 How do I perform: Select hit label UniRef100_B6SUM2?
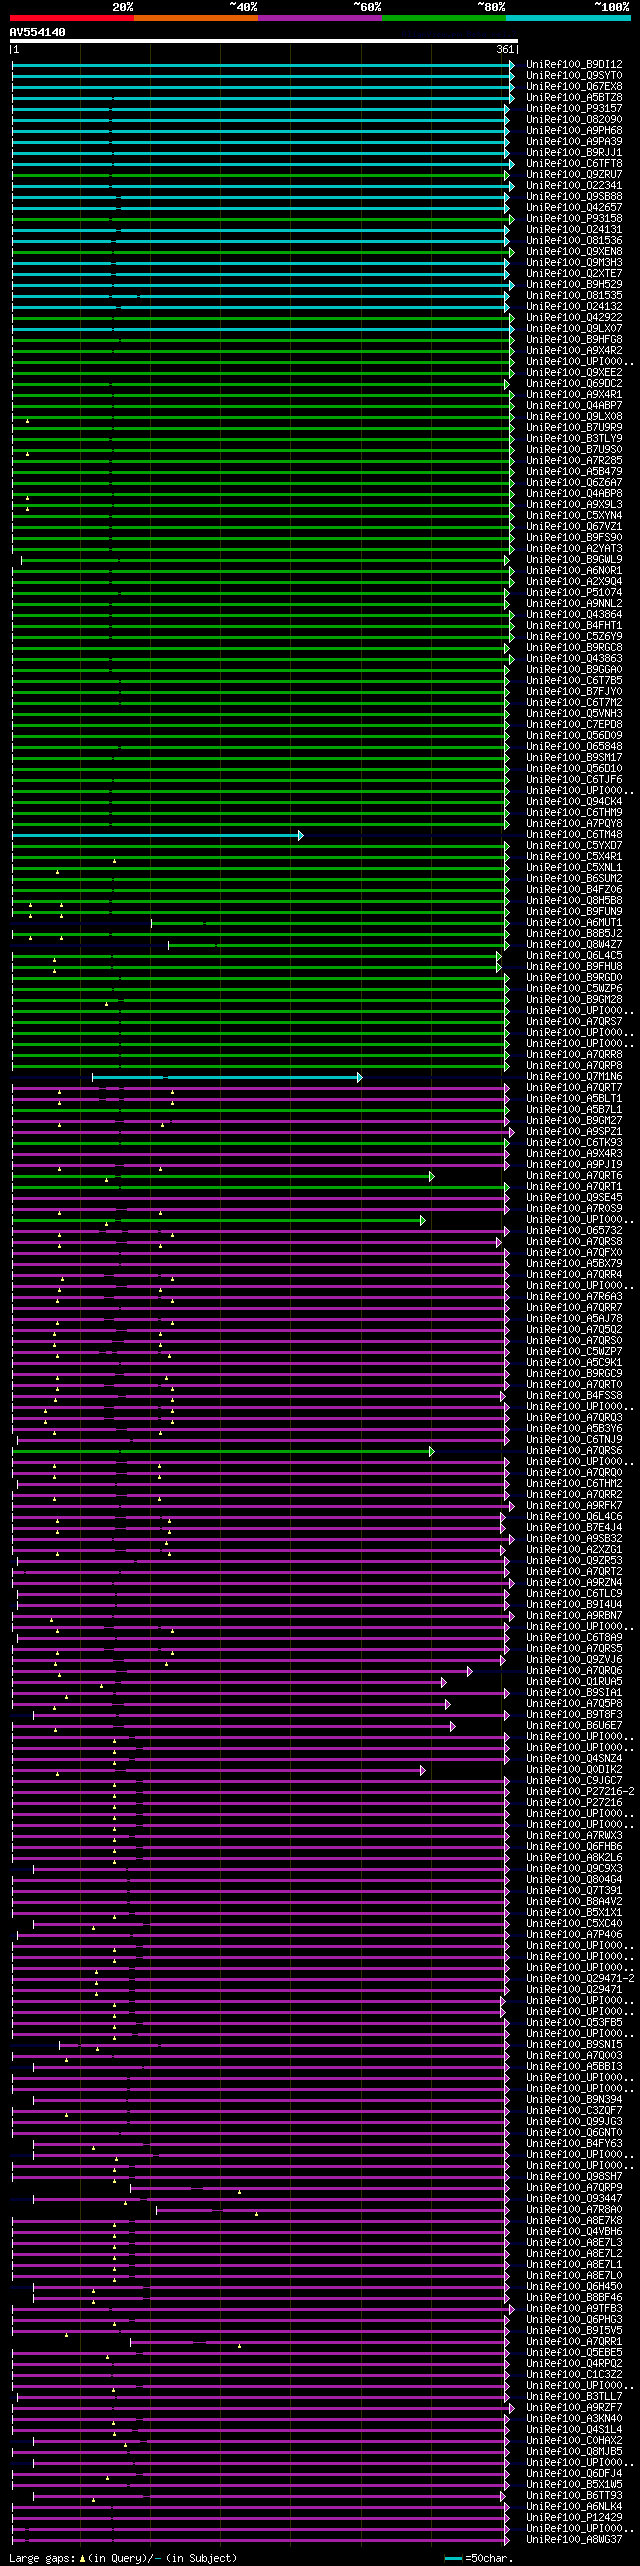coord(574,878)
